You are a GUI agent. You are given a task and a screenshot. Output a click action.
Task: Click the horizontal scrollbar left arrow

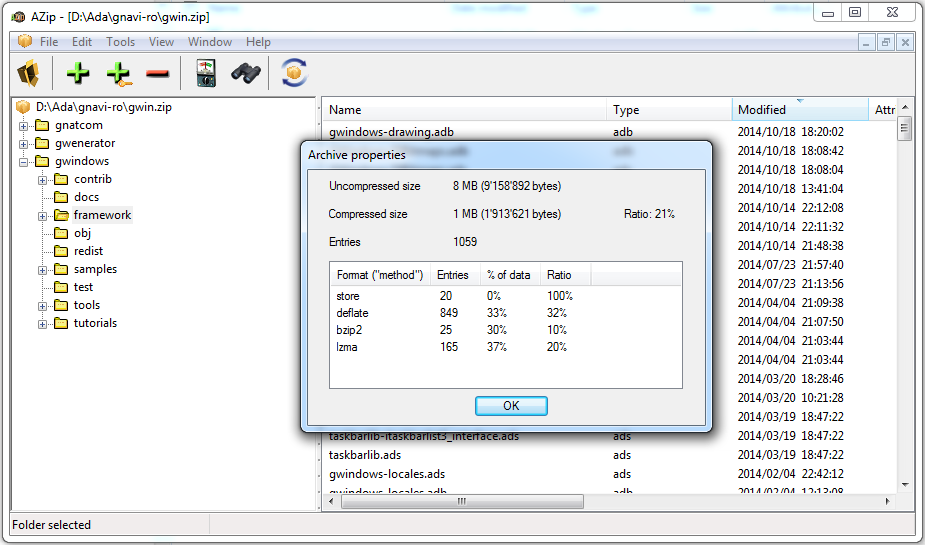[331, 501]
